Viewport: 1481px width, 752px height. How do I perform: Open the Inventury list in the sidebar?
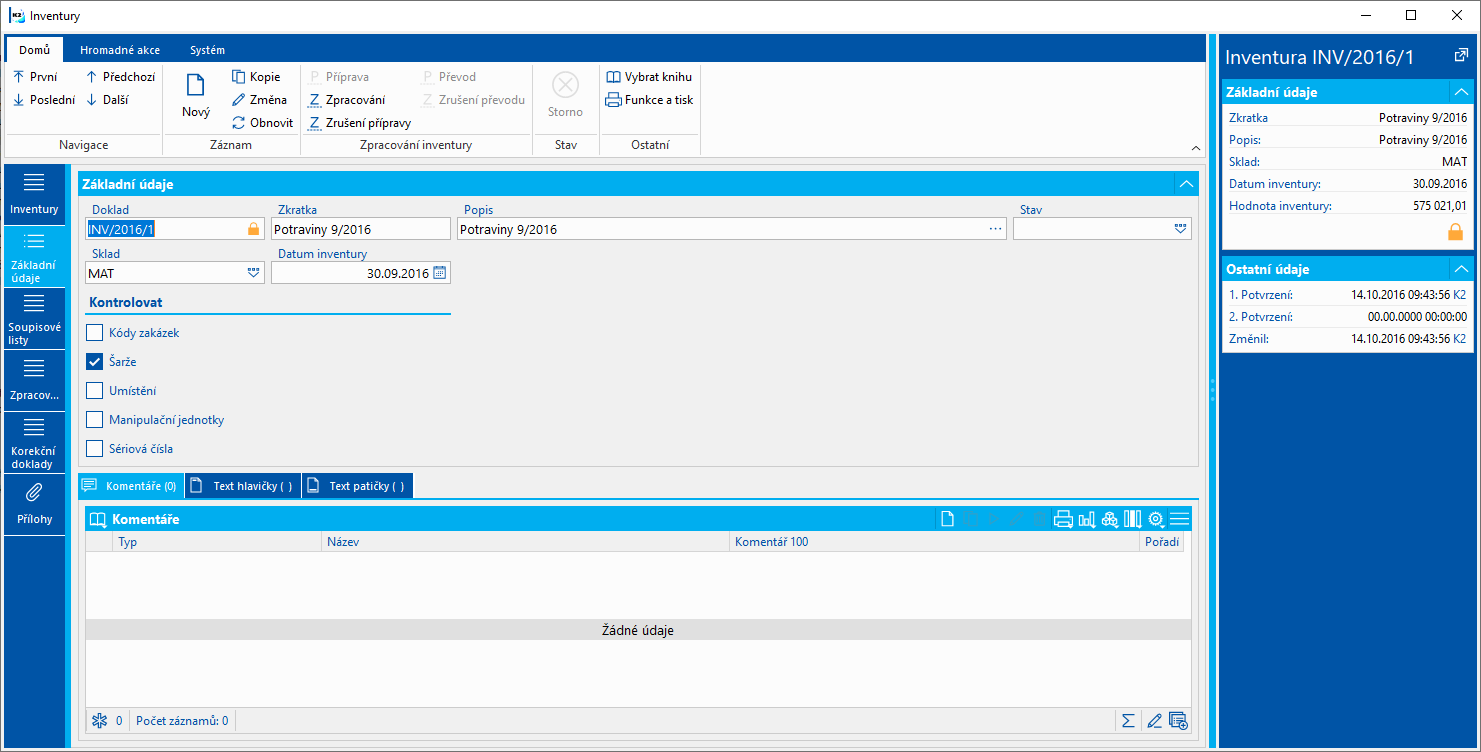tap(34, 194)
